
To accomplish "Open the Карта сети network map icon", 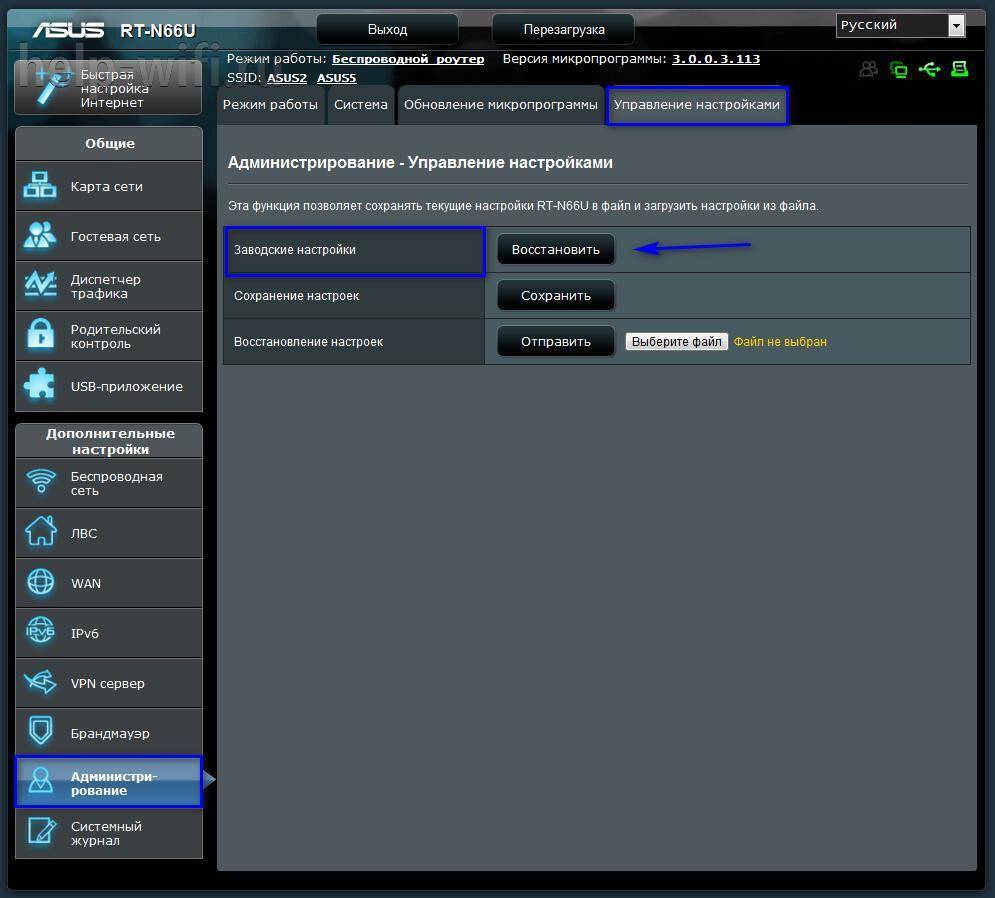I will pyautogui.click(x=41, y=186).
